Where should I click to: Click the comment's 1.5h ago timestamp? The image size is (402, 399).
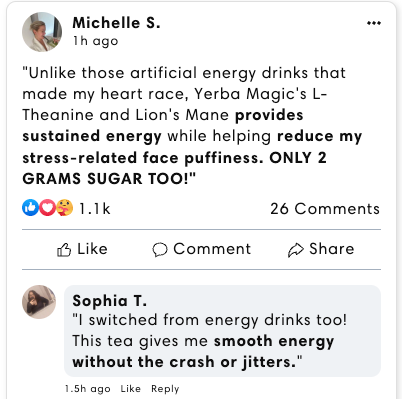point(88,389)
